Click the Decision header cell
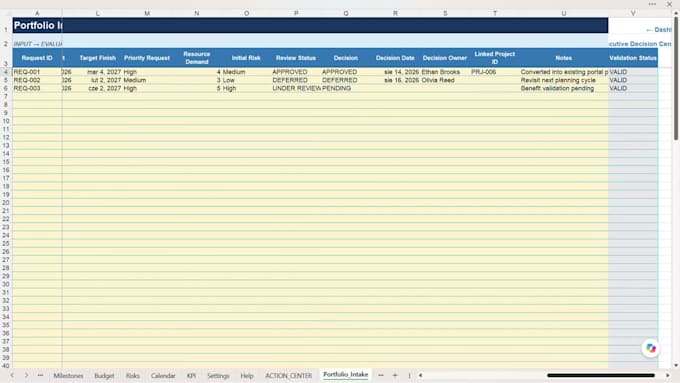This screenshot has width=680, height=383. [x=346, y=58]
